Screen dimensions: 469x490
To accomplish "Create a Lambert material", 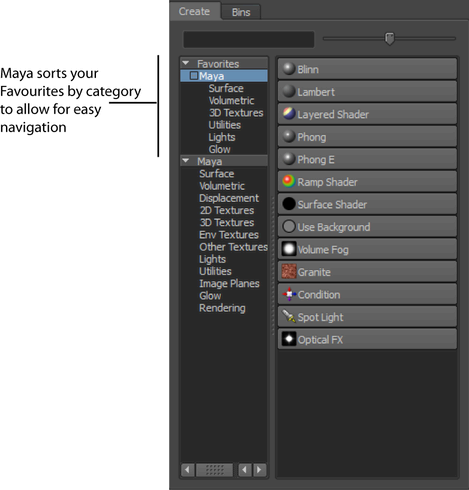I will 367,91.
